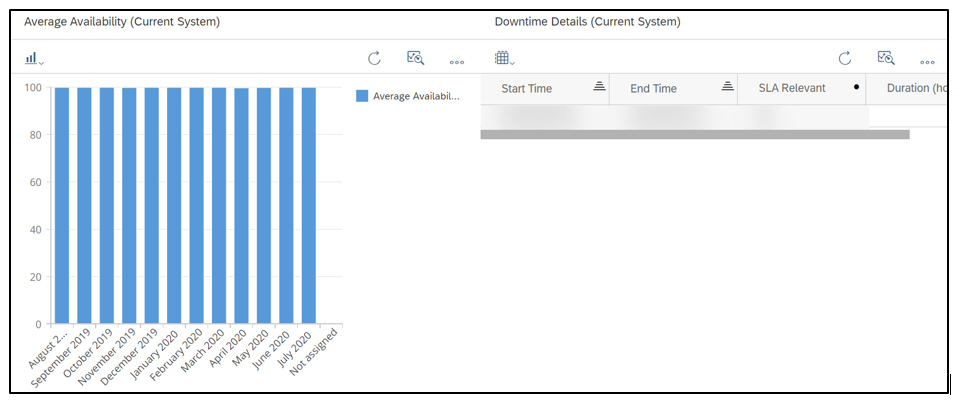Click the Average Availabil... legend label
Viewport: 957px width, 400px height.
coord(416,96)
